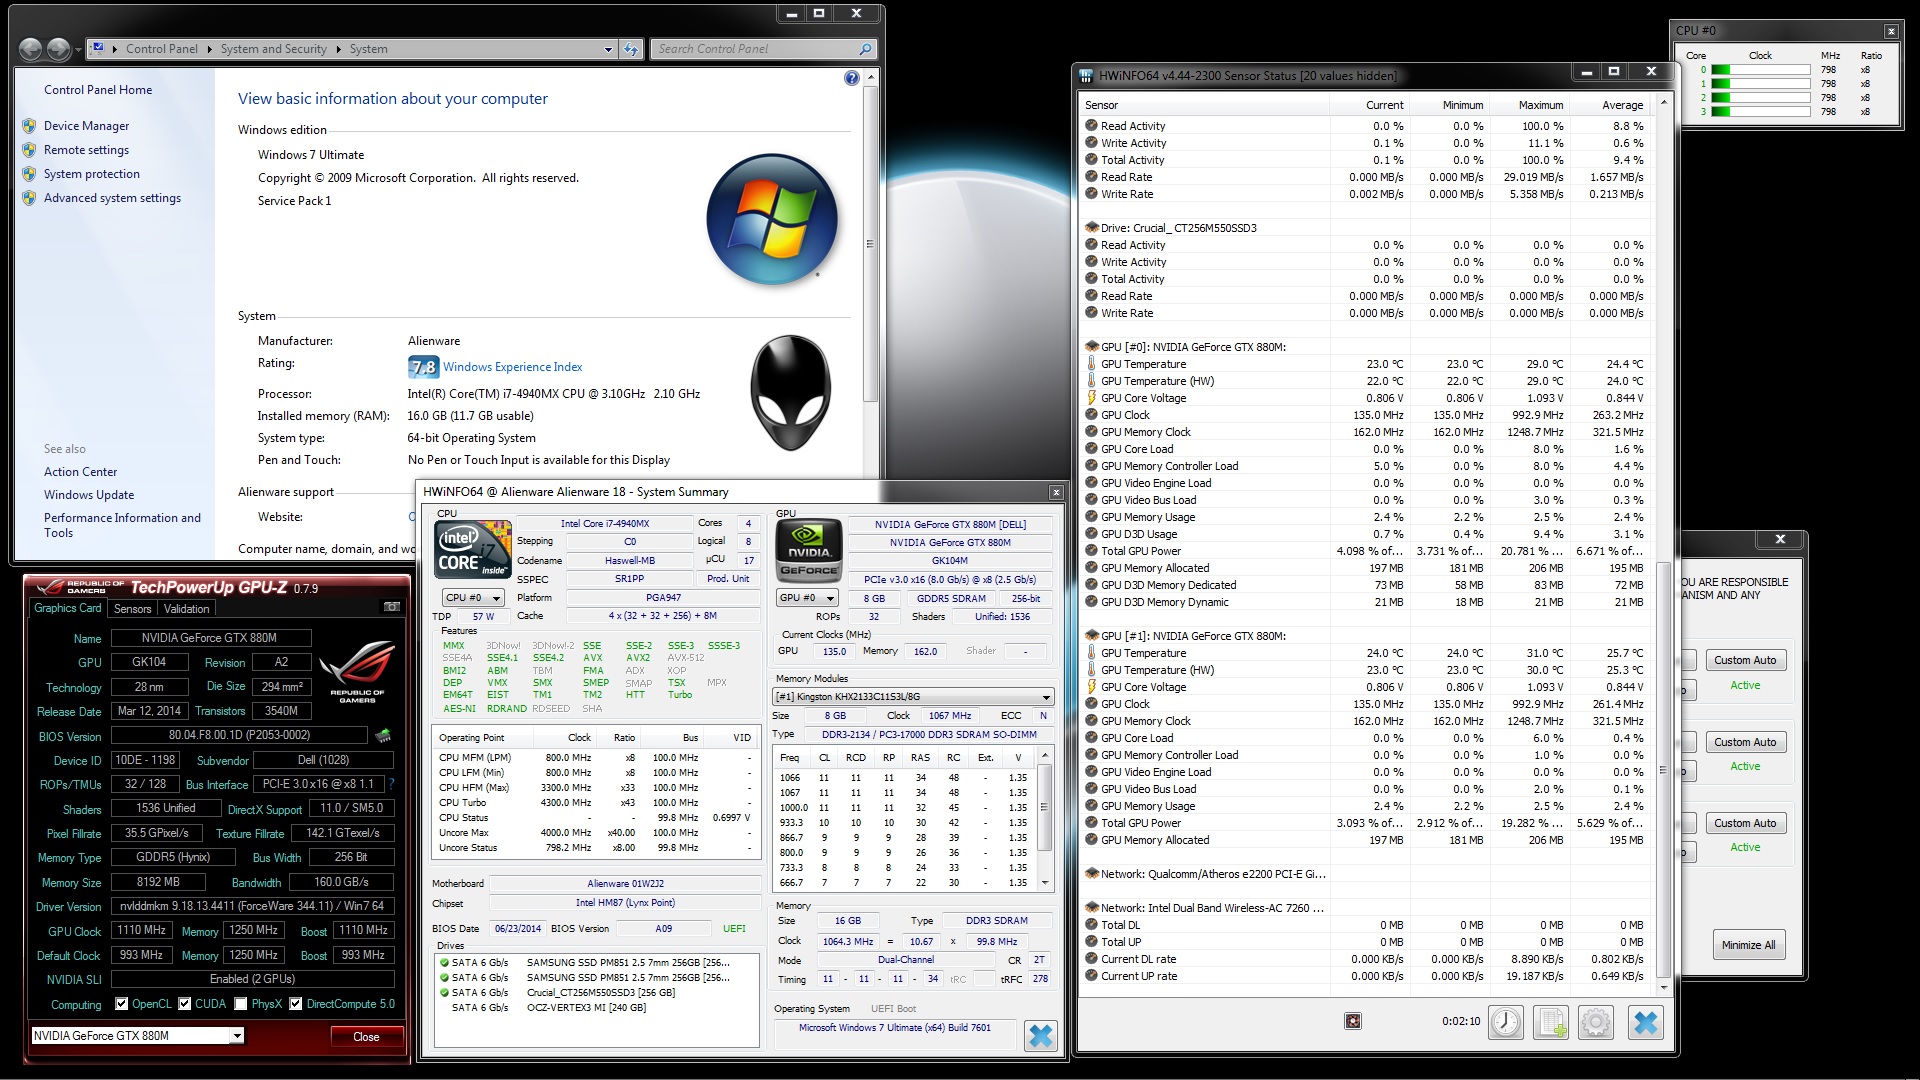
Task: Click Control Panel Home link
Action: 98,90
